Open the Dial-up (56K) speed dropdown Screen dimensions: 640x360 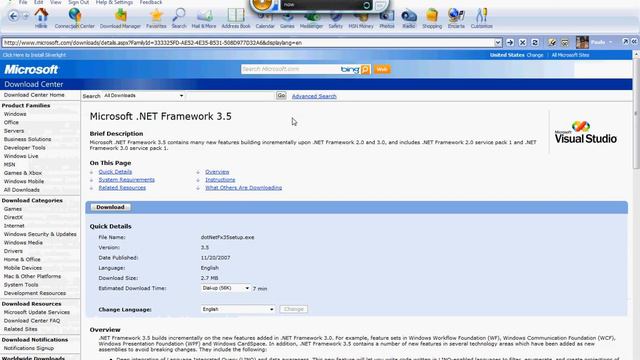coord(225,288)
